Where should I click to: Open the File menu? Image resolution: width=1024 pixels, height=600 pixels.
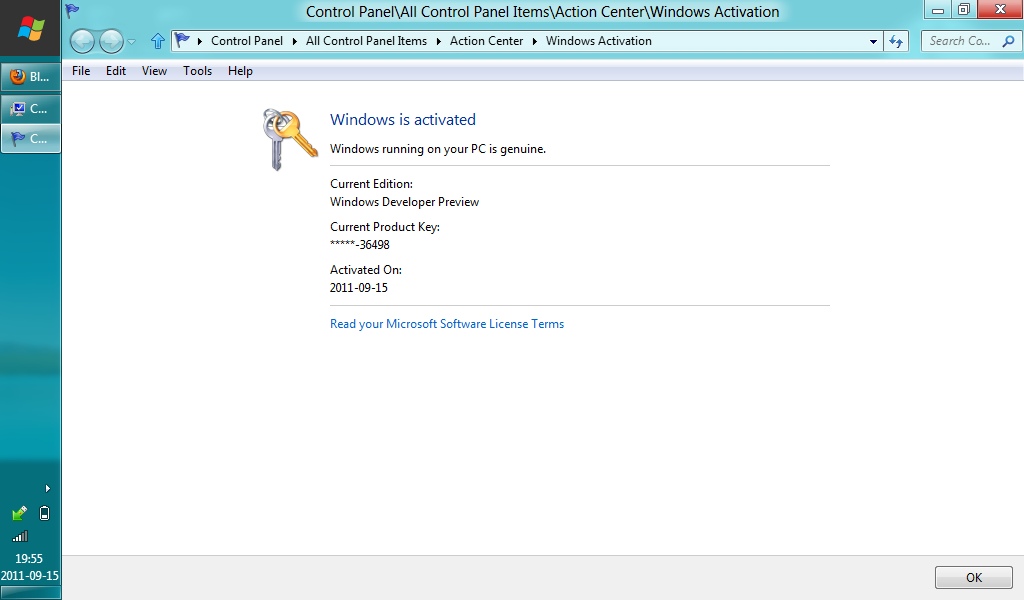click(81, 71)
